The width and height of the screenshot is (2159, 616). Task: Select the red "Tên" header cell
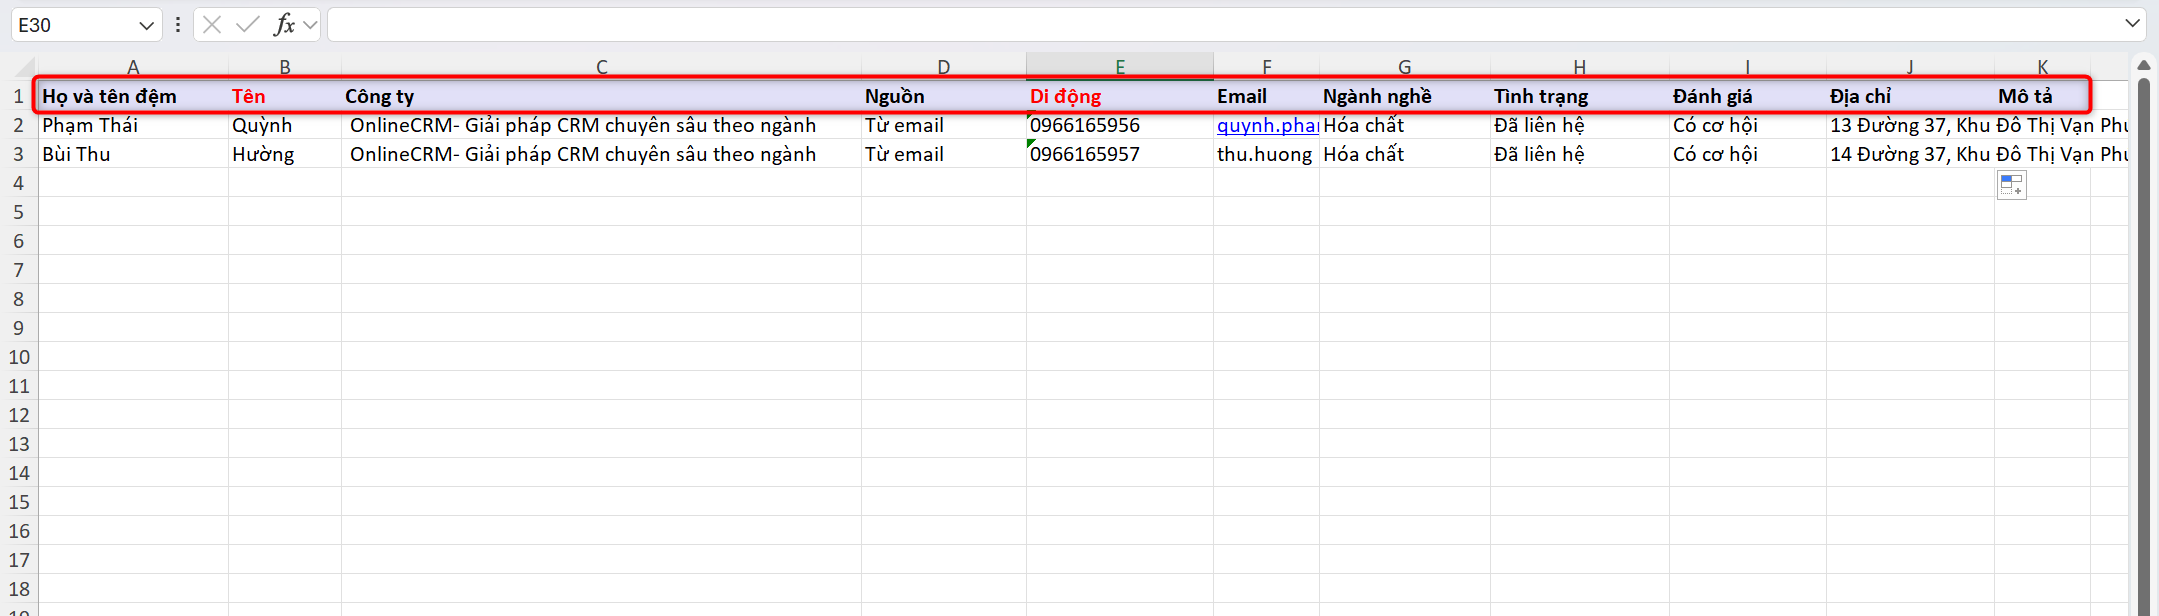[284, 97]
